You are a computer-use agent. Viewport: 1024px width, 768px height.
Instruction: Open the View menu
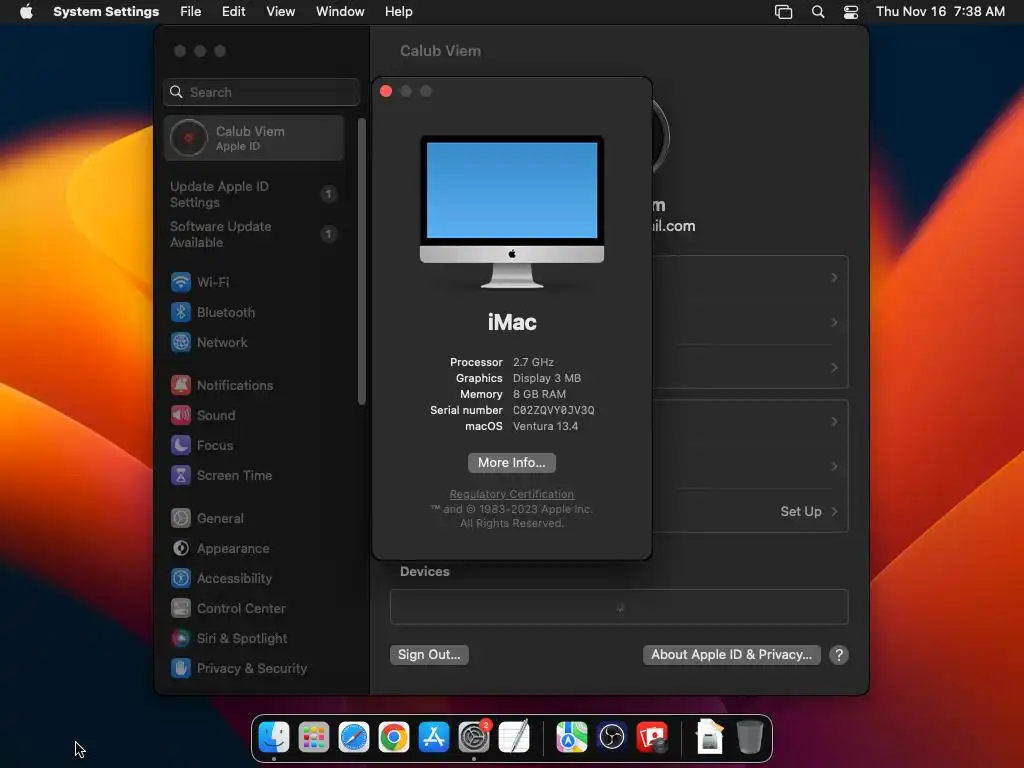tap(280, 12)
